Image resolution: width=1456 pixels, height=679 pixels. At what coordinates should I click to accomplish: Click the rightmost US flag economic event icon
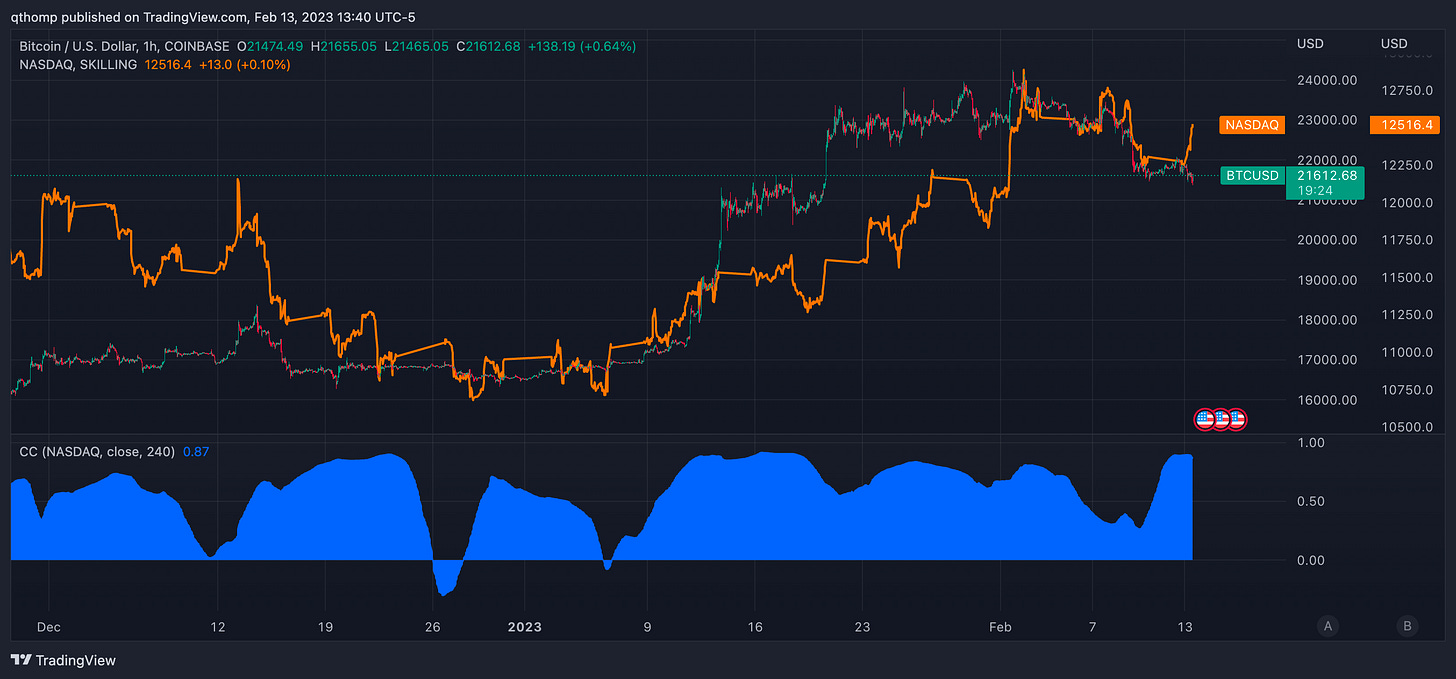(x=1237, y=419)
